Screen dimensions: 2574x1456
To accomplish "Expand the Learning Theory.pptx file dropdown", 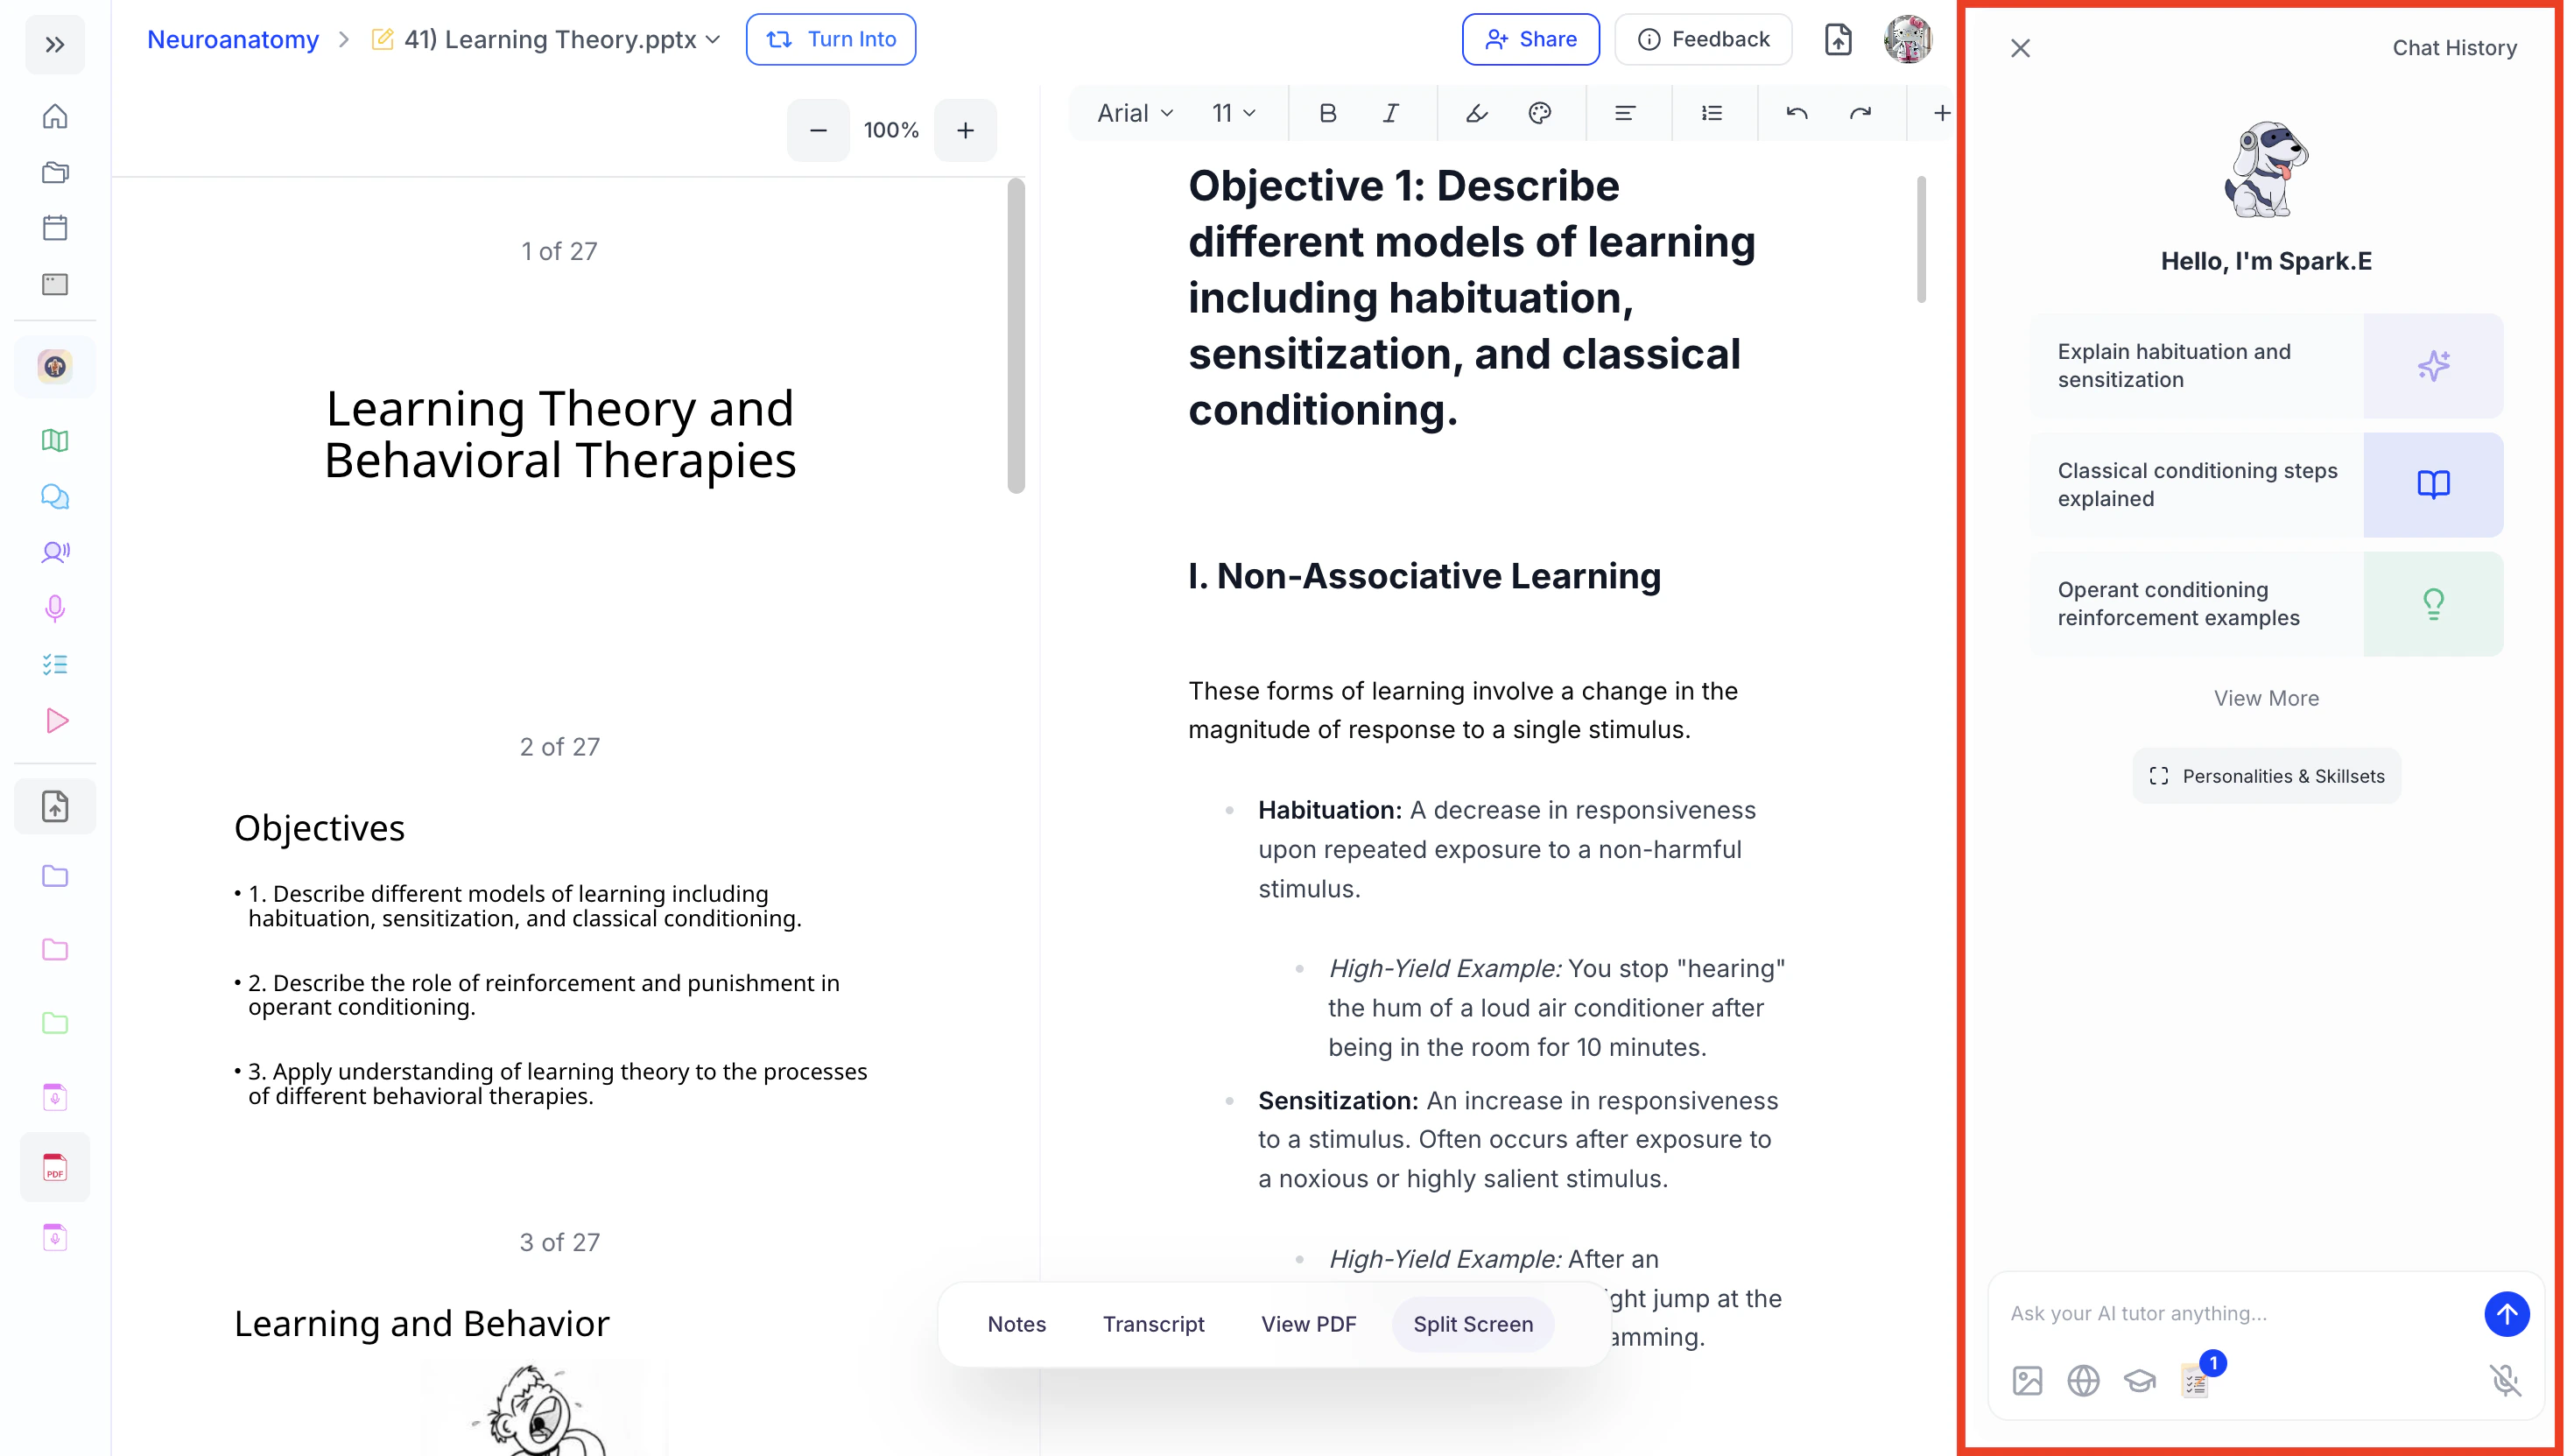I will click(x=712, y=40).
